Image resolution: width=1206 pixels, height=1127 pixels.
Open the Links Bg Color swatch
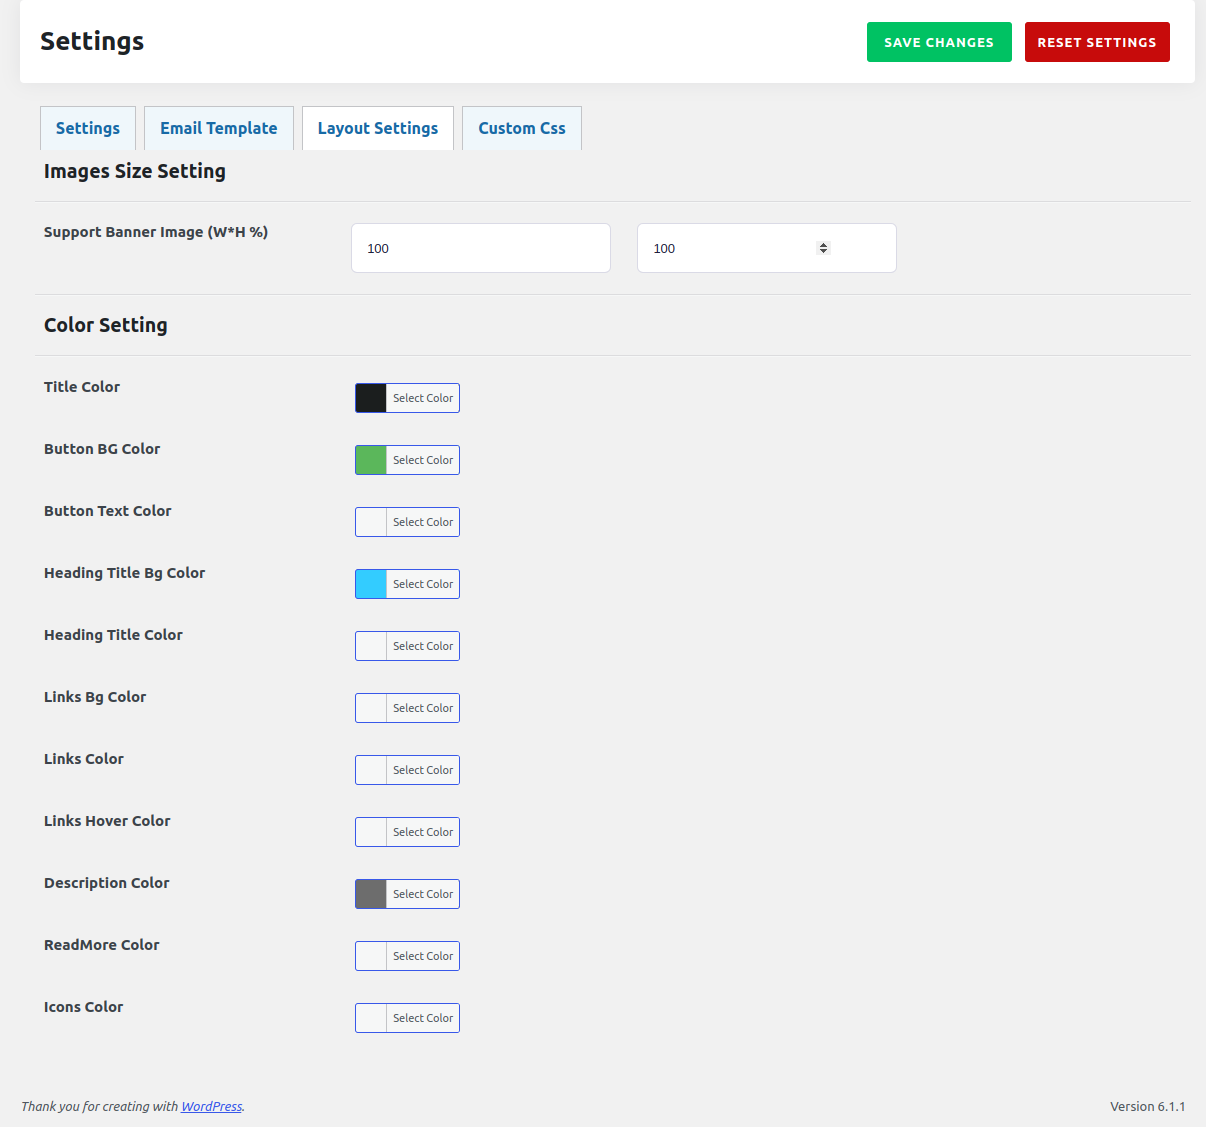[x=371, y=708]
